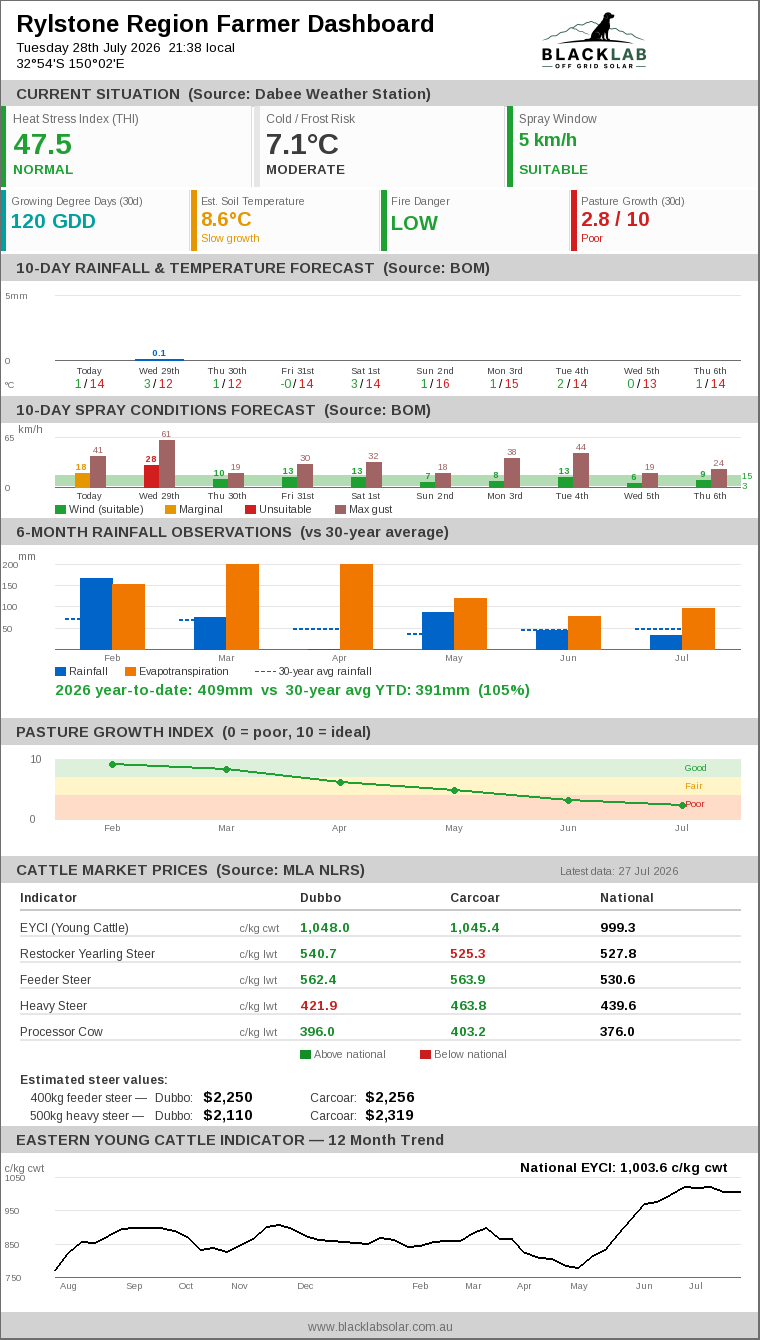Select the 120 GDD growing degree days value
The width and height of the screenshot is (760, 1340).
(x=53, y=222)
